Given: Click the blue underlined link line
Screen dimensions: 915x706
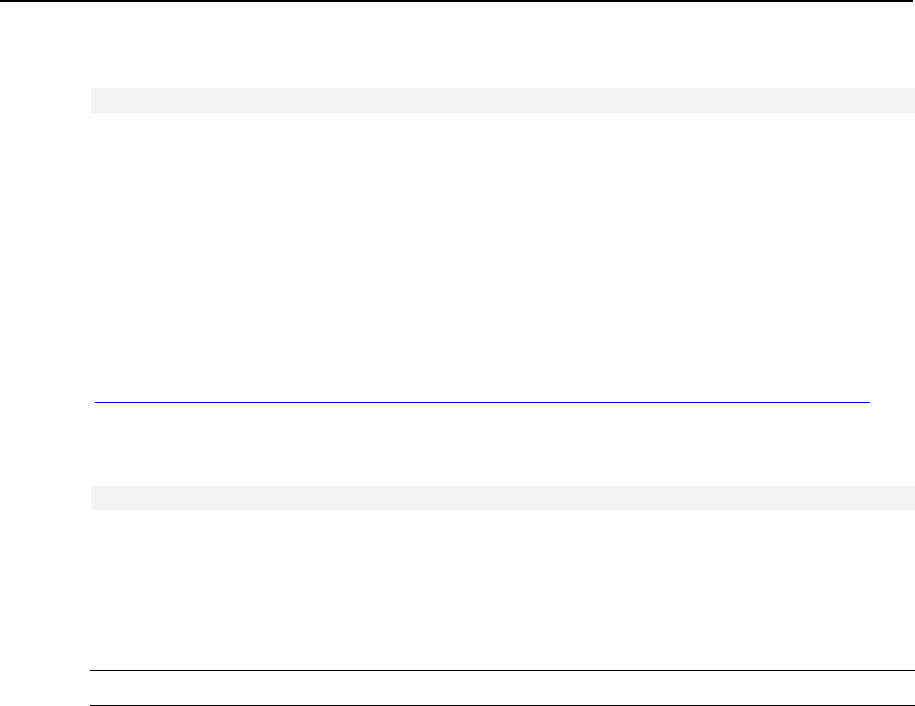Looking at the screenshot, I should pos(482,402).
